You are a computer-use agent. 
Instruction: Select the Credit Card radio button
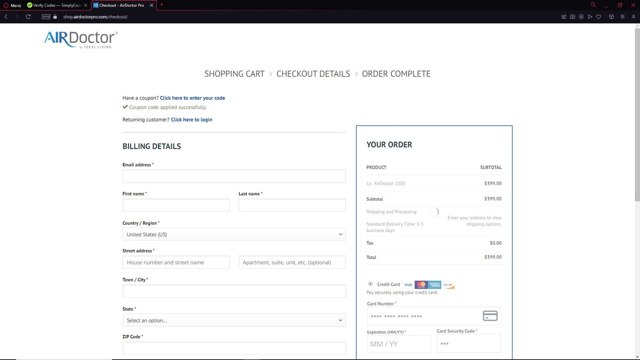click(x=370, y=284)
